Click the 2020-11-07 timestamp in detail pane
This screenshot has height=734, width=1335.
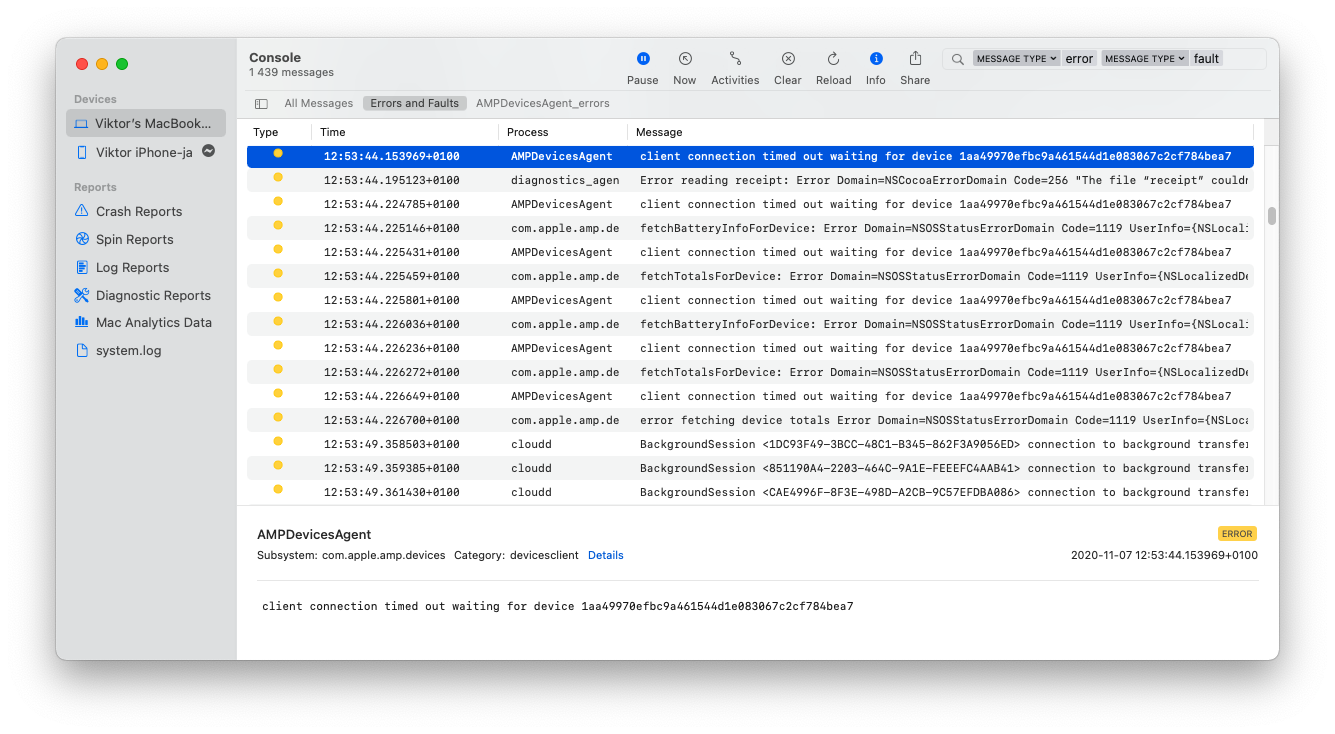point(1164,555)
